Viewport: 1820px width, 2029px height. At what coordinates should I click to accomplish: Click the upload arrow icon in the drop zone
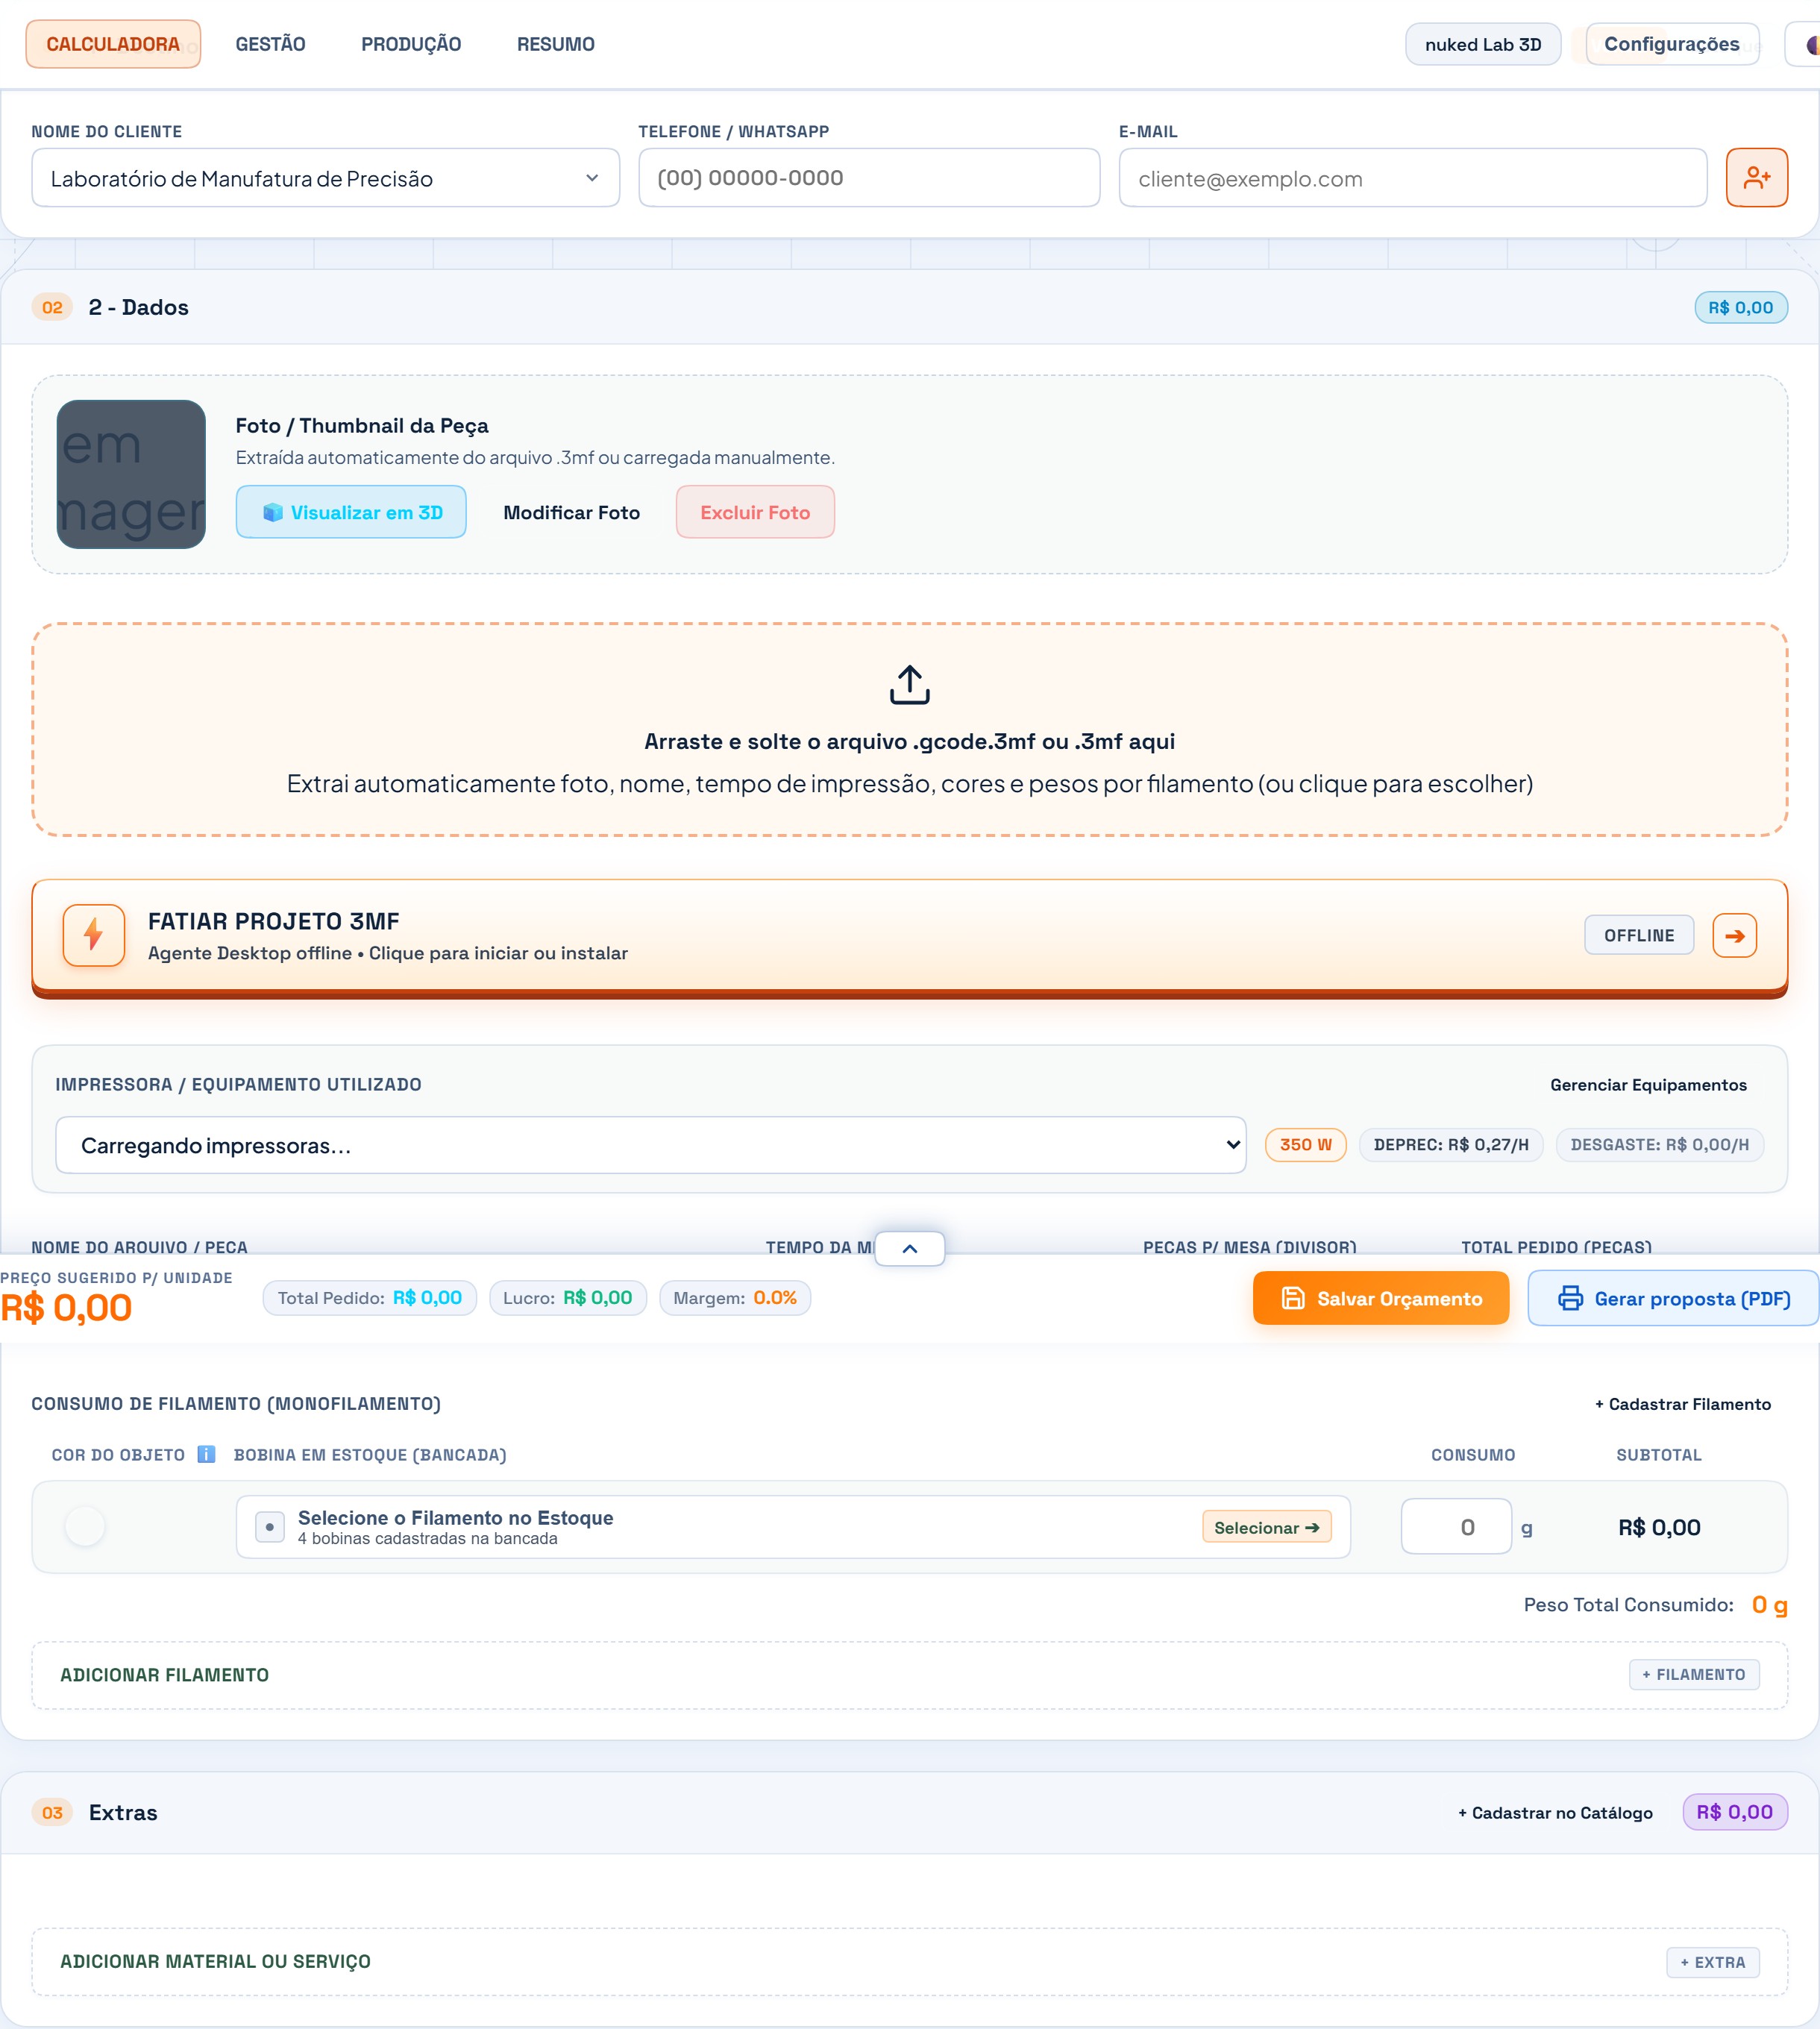tap(909, 685)
